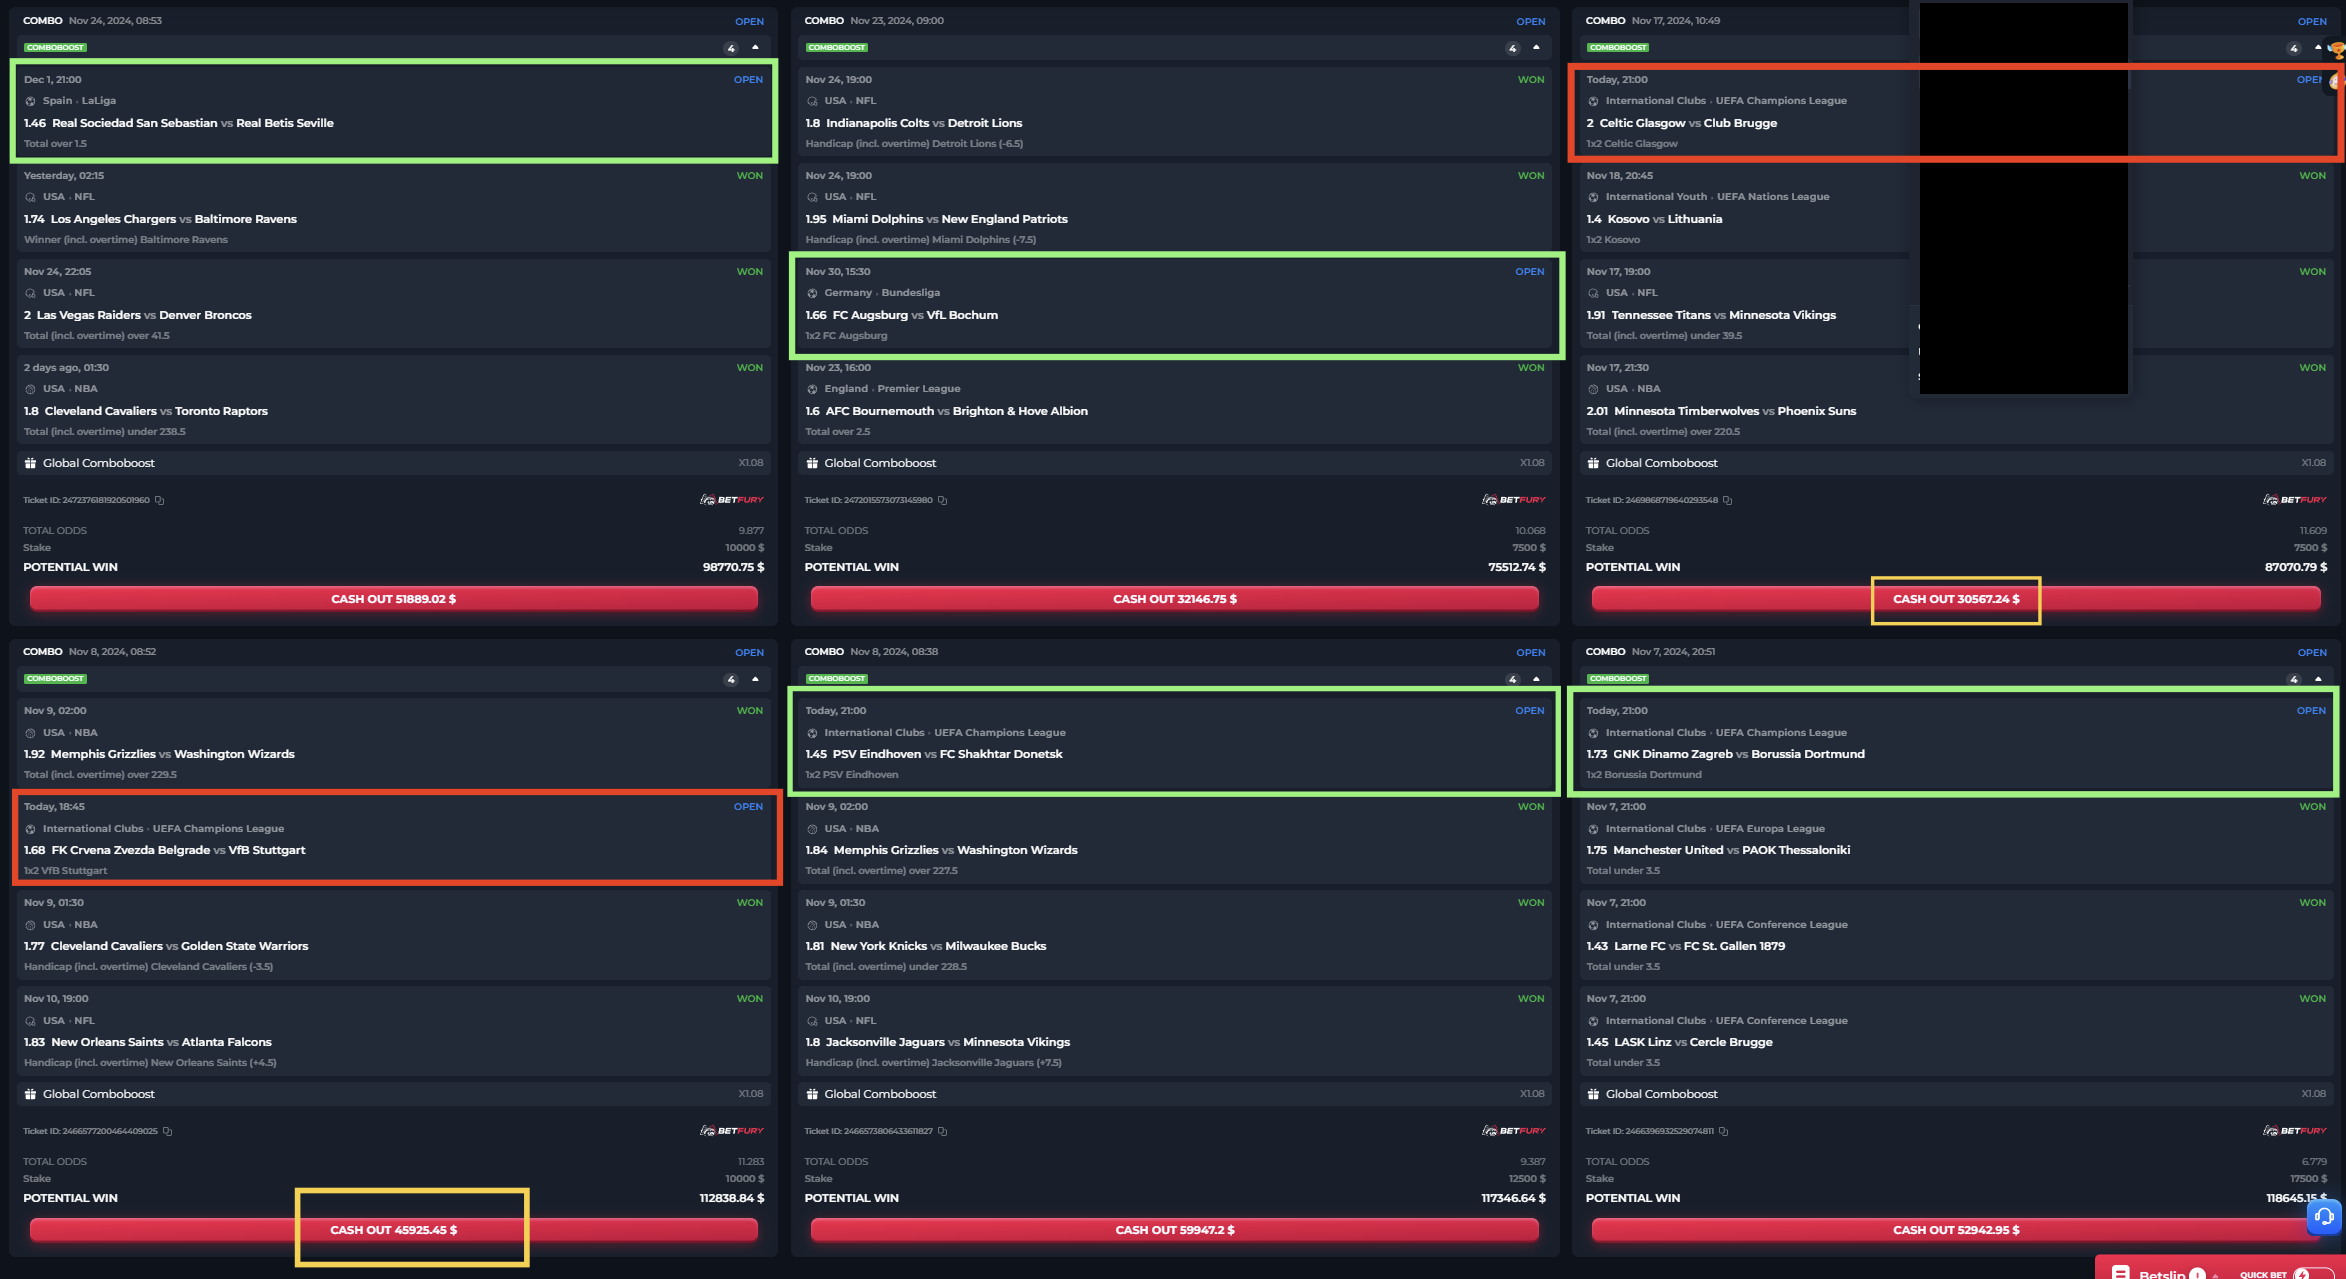
Task: Open FK Crvena Zvezda Belgrade vs VfB Stuttgart match
Action: (x=178, y=850)
